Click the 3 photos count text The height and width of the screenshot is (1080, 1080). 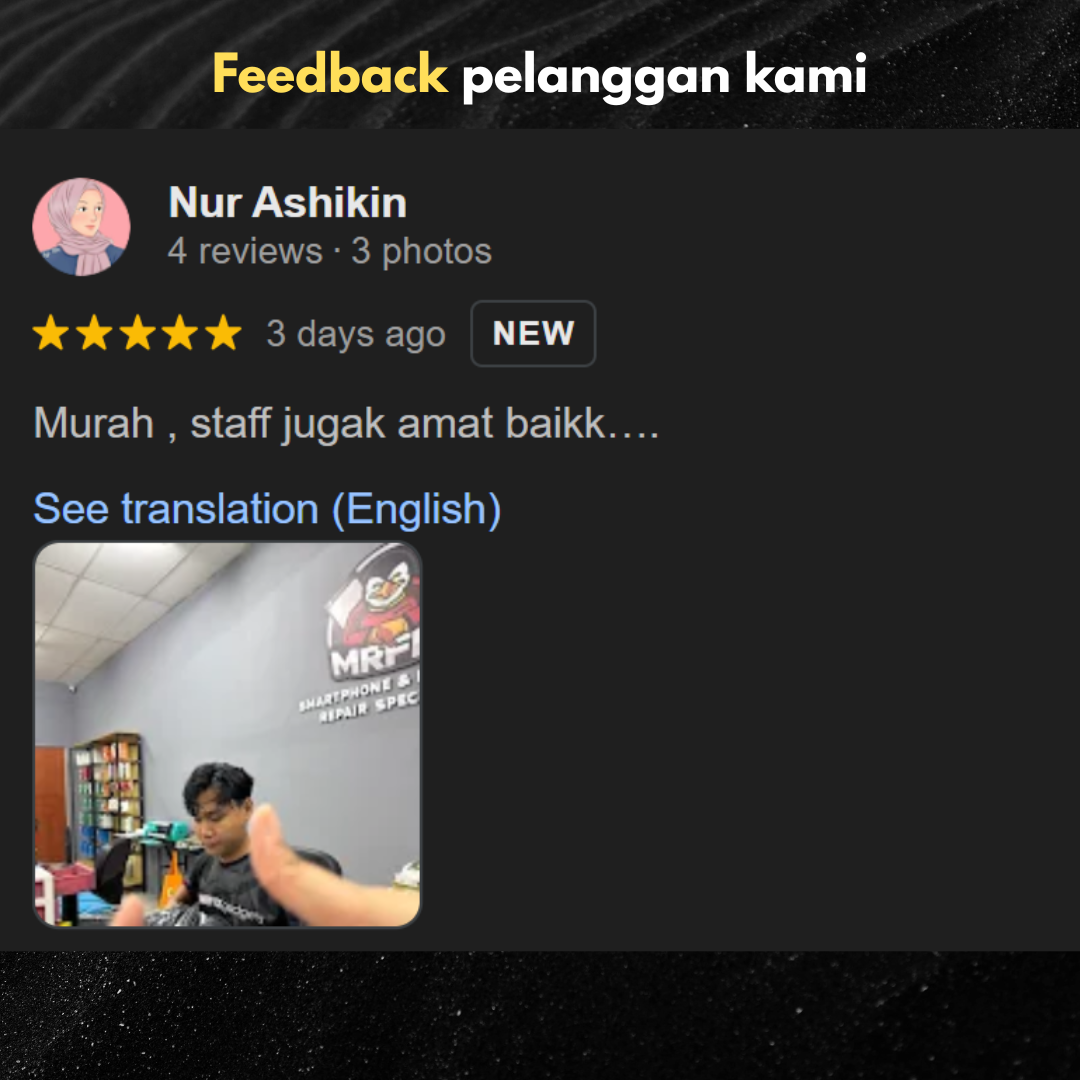[422, 251]
